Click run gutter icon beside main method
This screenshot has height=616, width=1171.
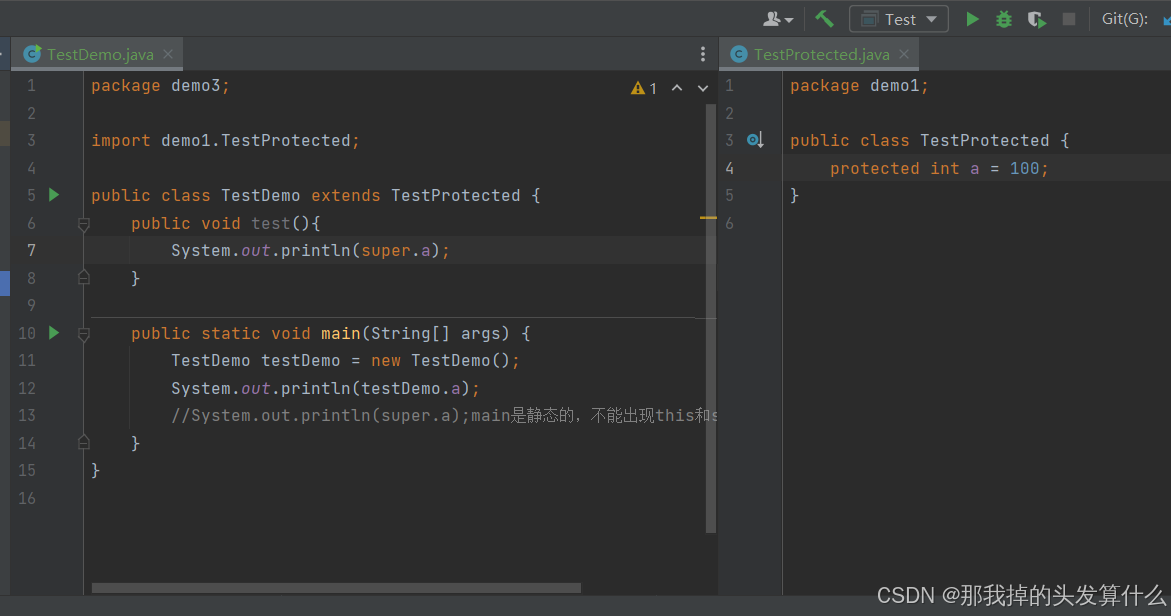pyautogui.click(x=54, y=332)
